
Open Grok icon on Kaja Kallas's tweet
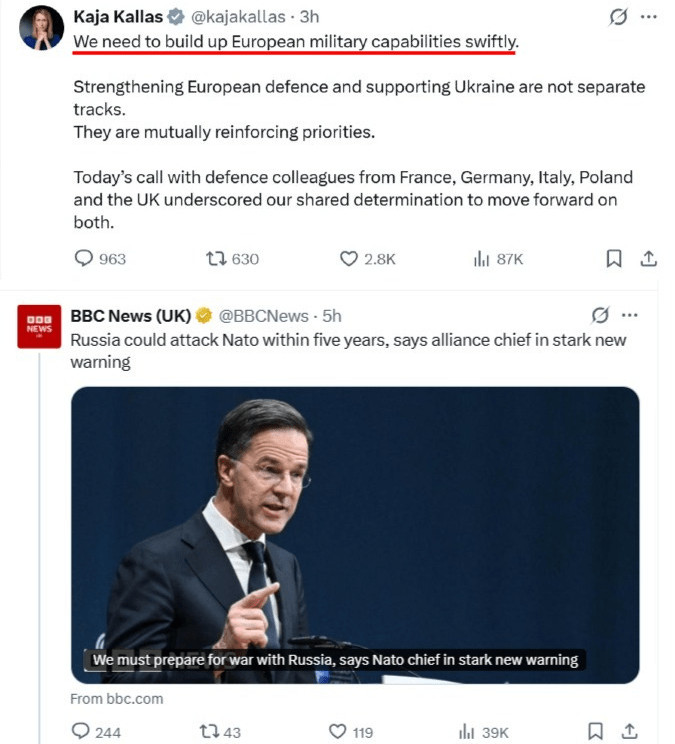619,17
